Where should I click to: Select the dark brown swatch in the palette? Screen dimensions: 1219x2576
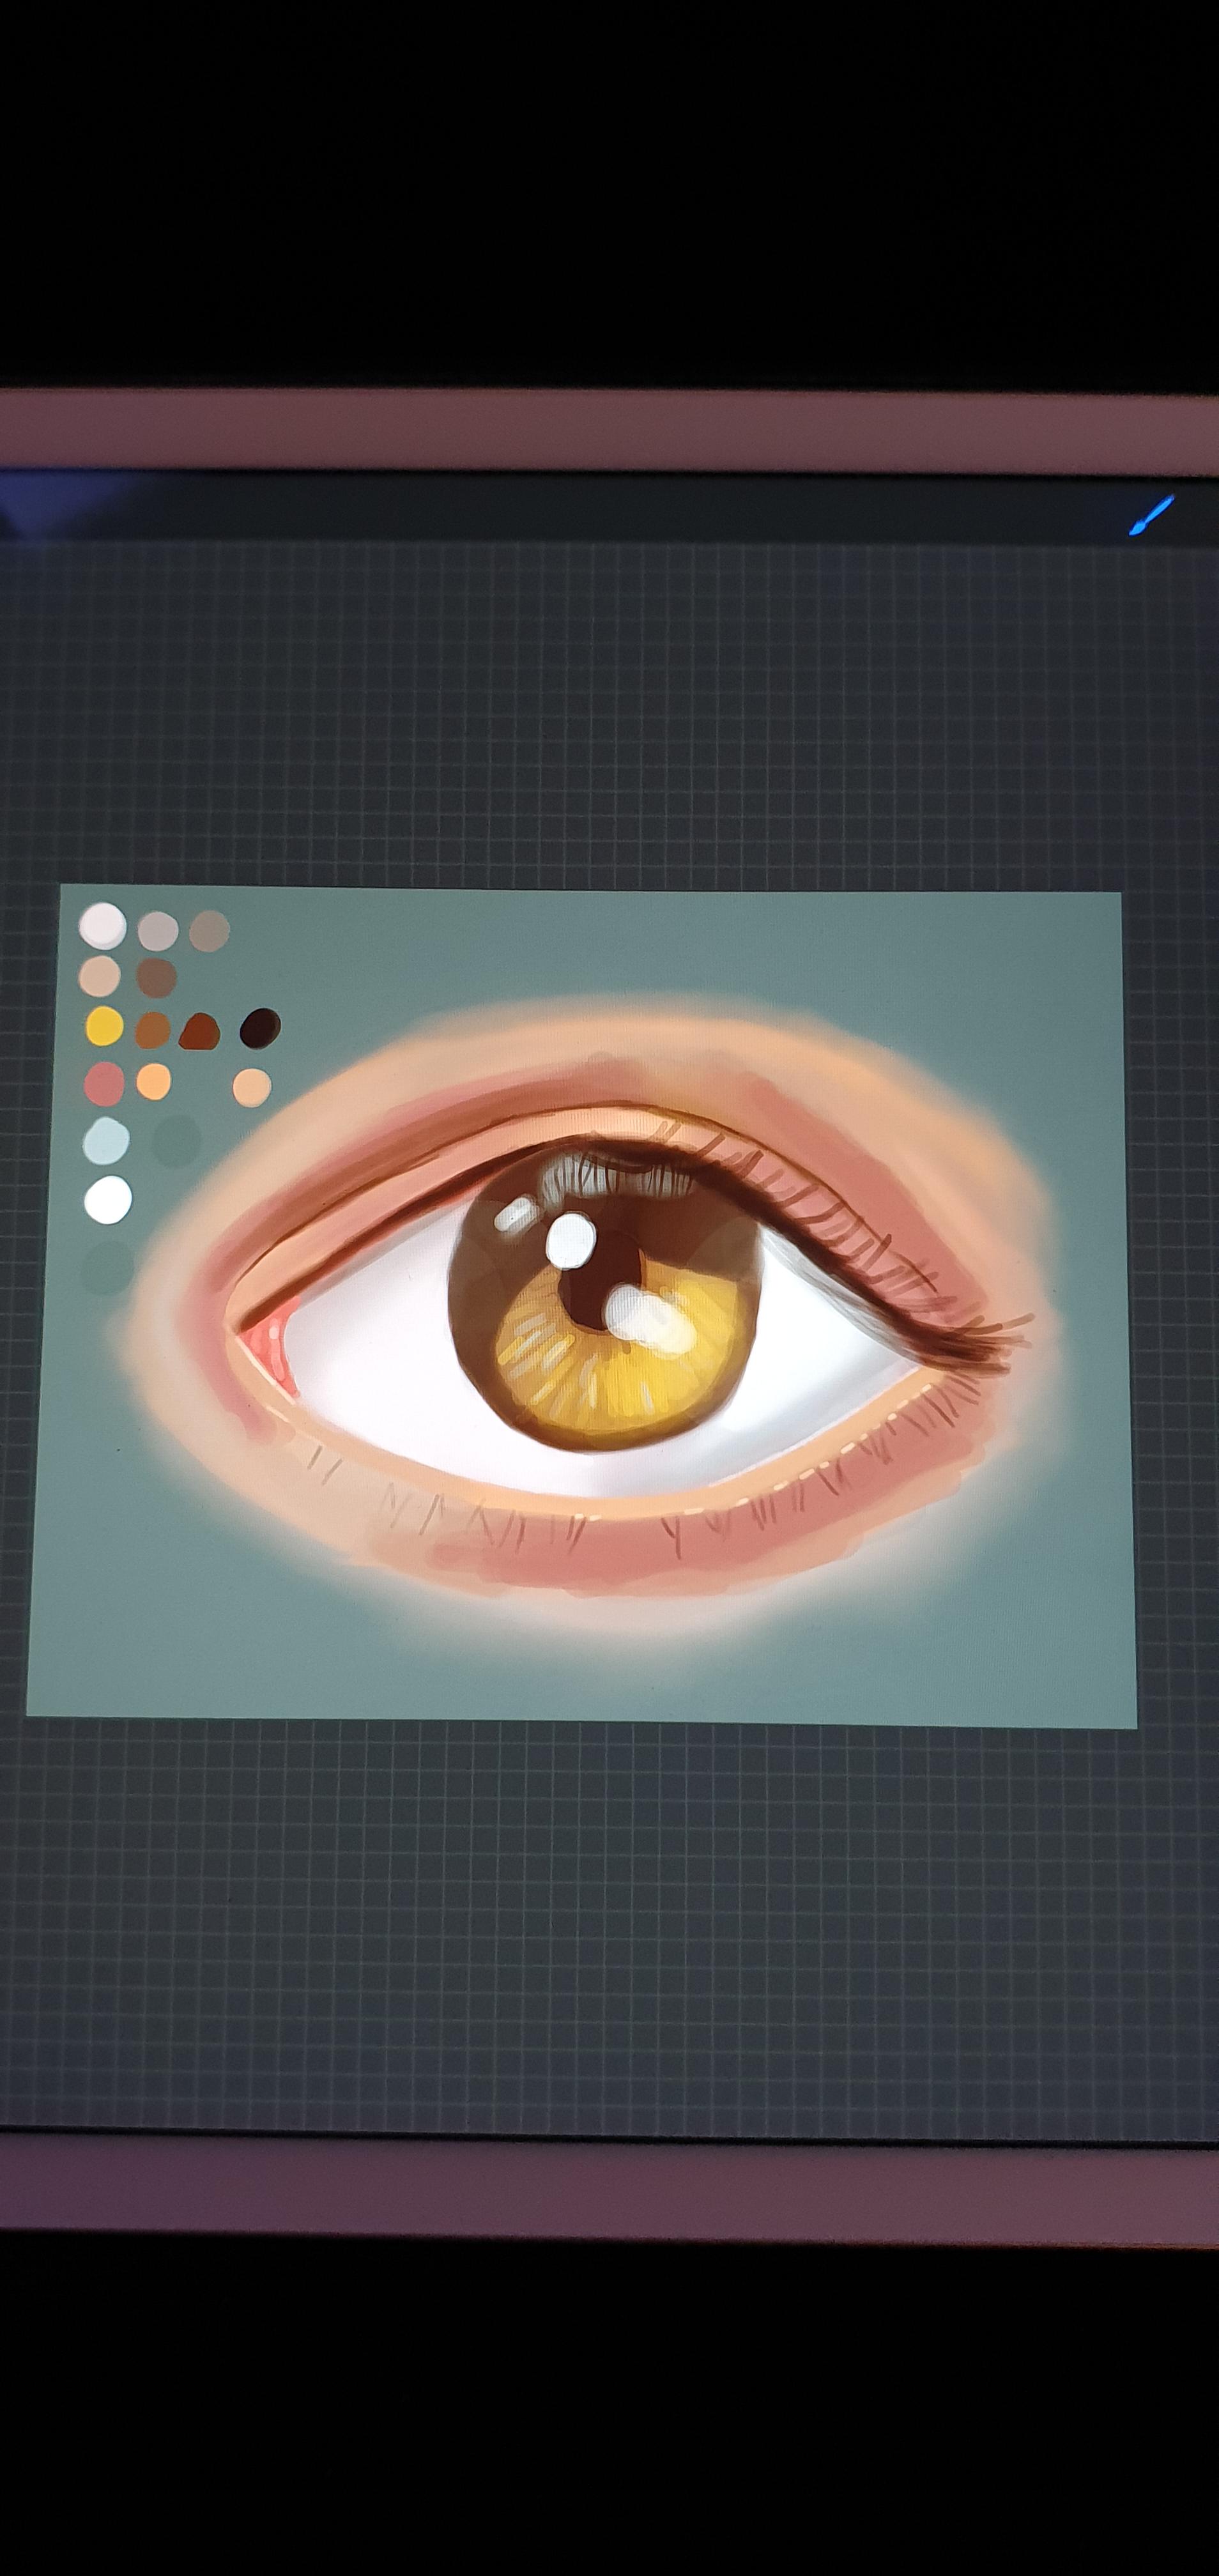click(261, 1030)
